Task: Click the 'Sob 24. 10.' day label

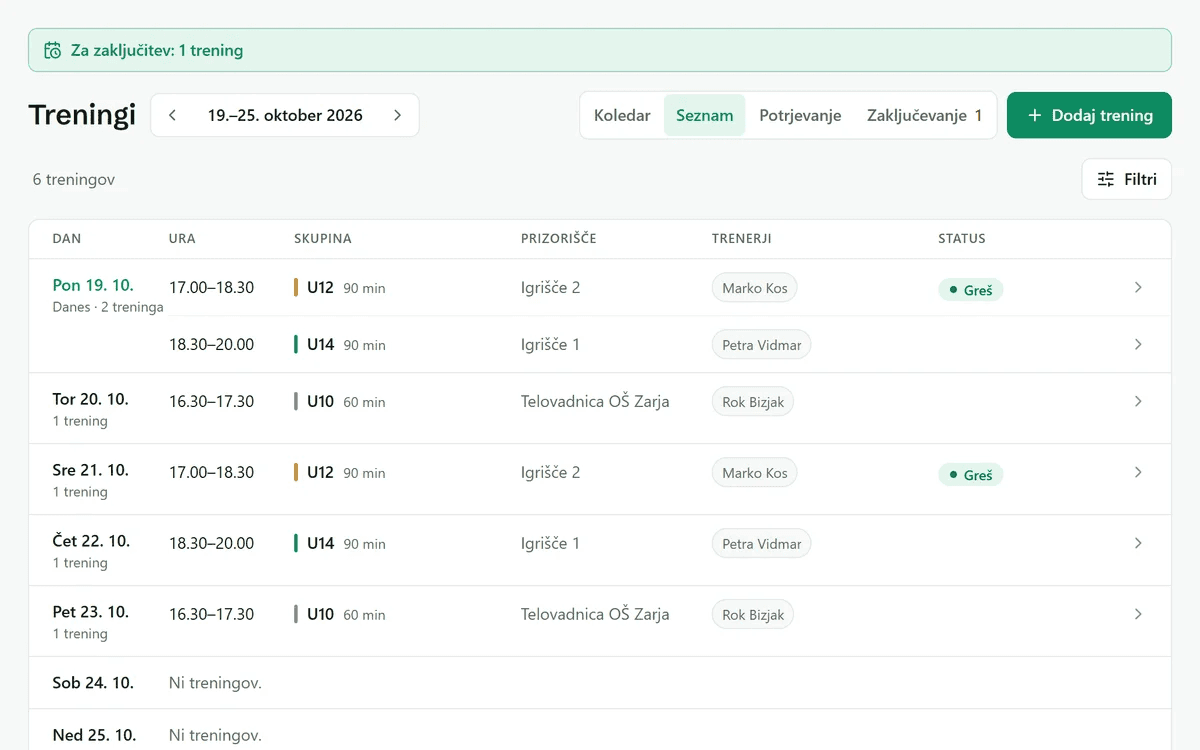Action: (x=93, y=683)
